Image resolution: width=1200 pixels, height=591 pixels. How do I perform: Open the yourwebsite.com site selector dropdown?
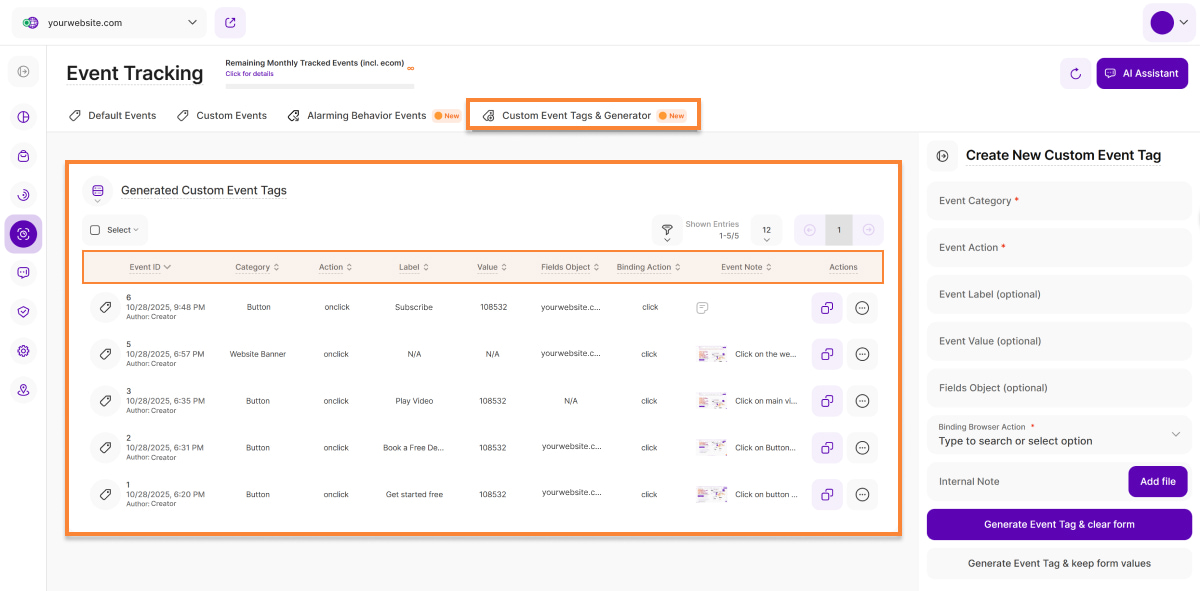tap(112, 22)
